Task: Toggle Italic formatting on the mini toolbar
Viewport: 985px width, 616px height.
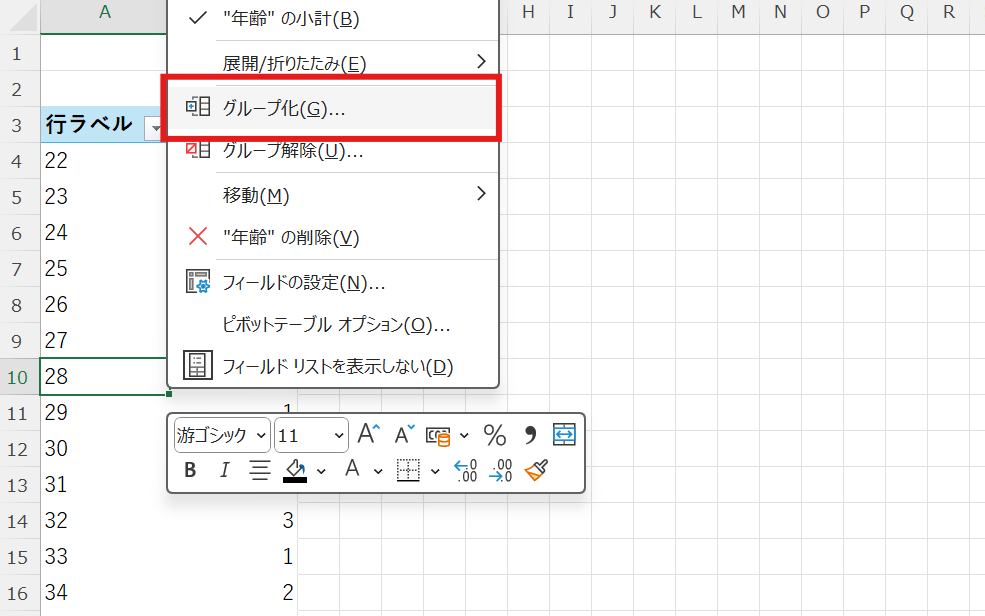Action: pos(224,468)
